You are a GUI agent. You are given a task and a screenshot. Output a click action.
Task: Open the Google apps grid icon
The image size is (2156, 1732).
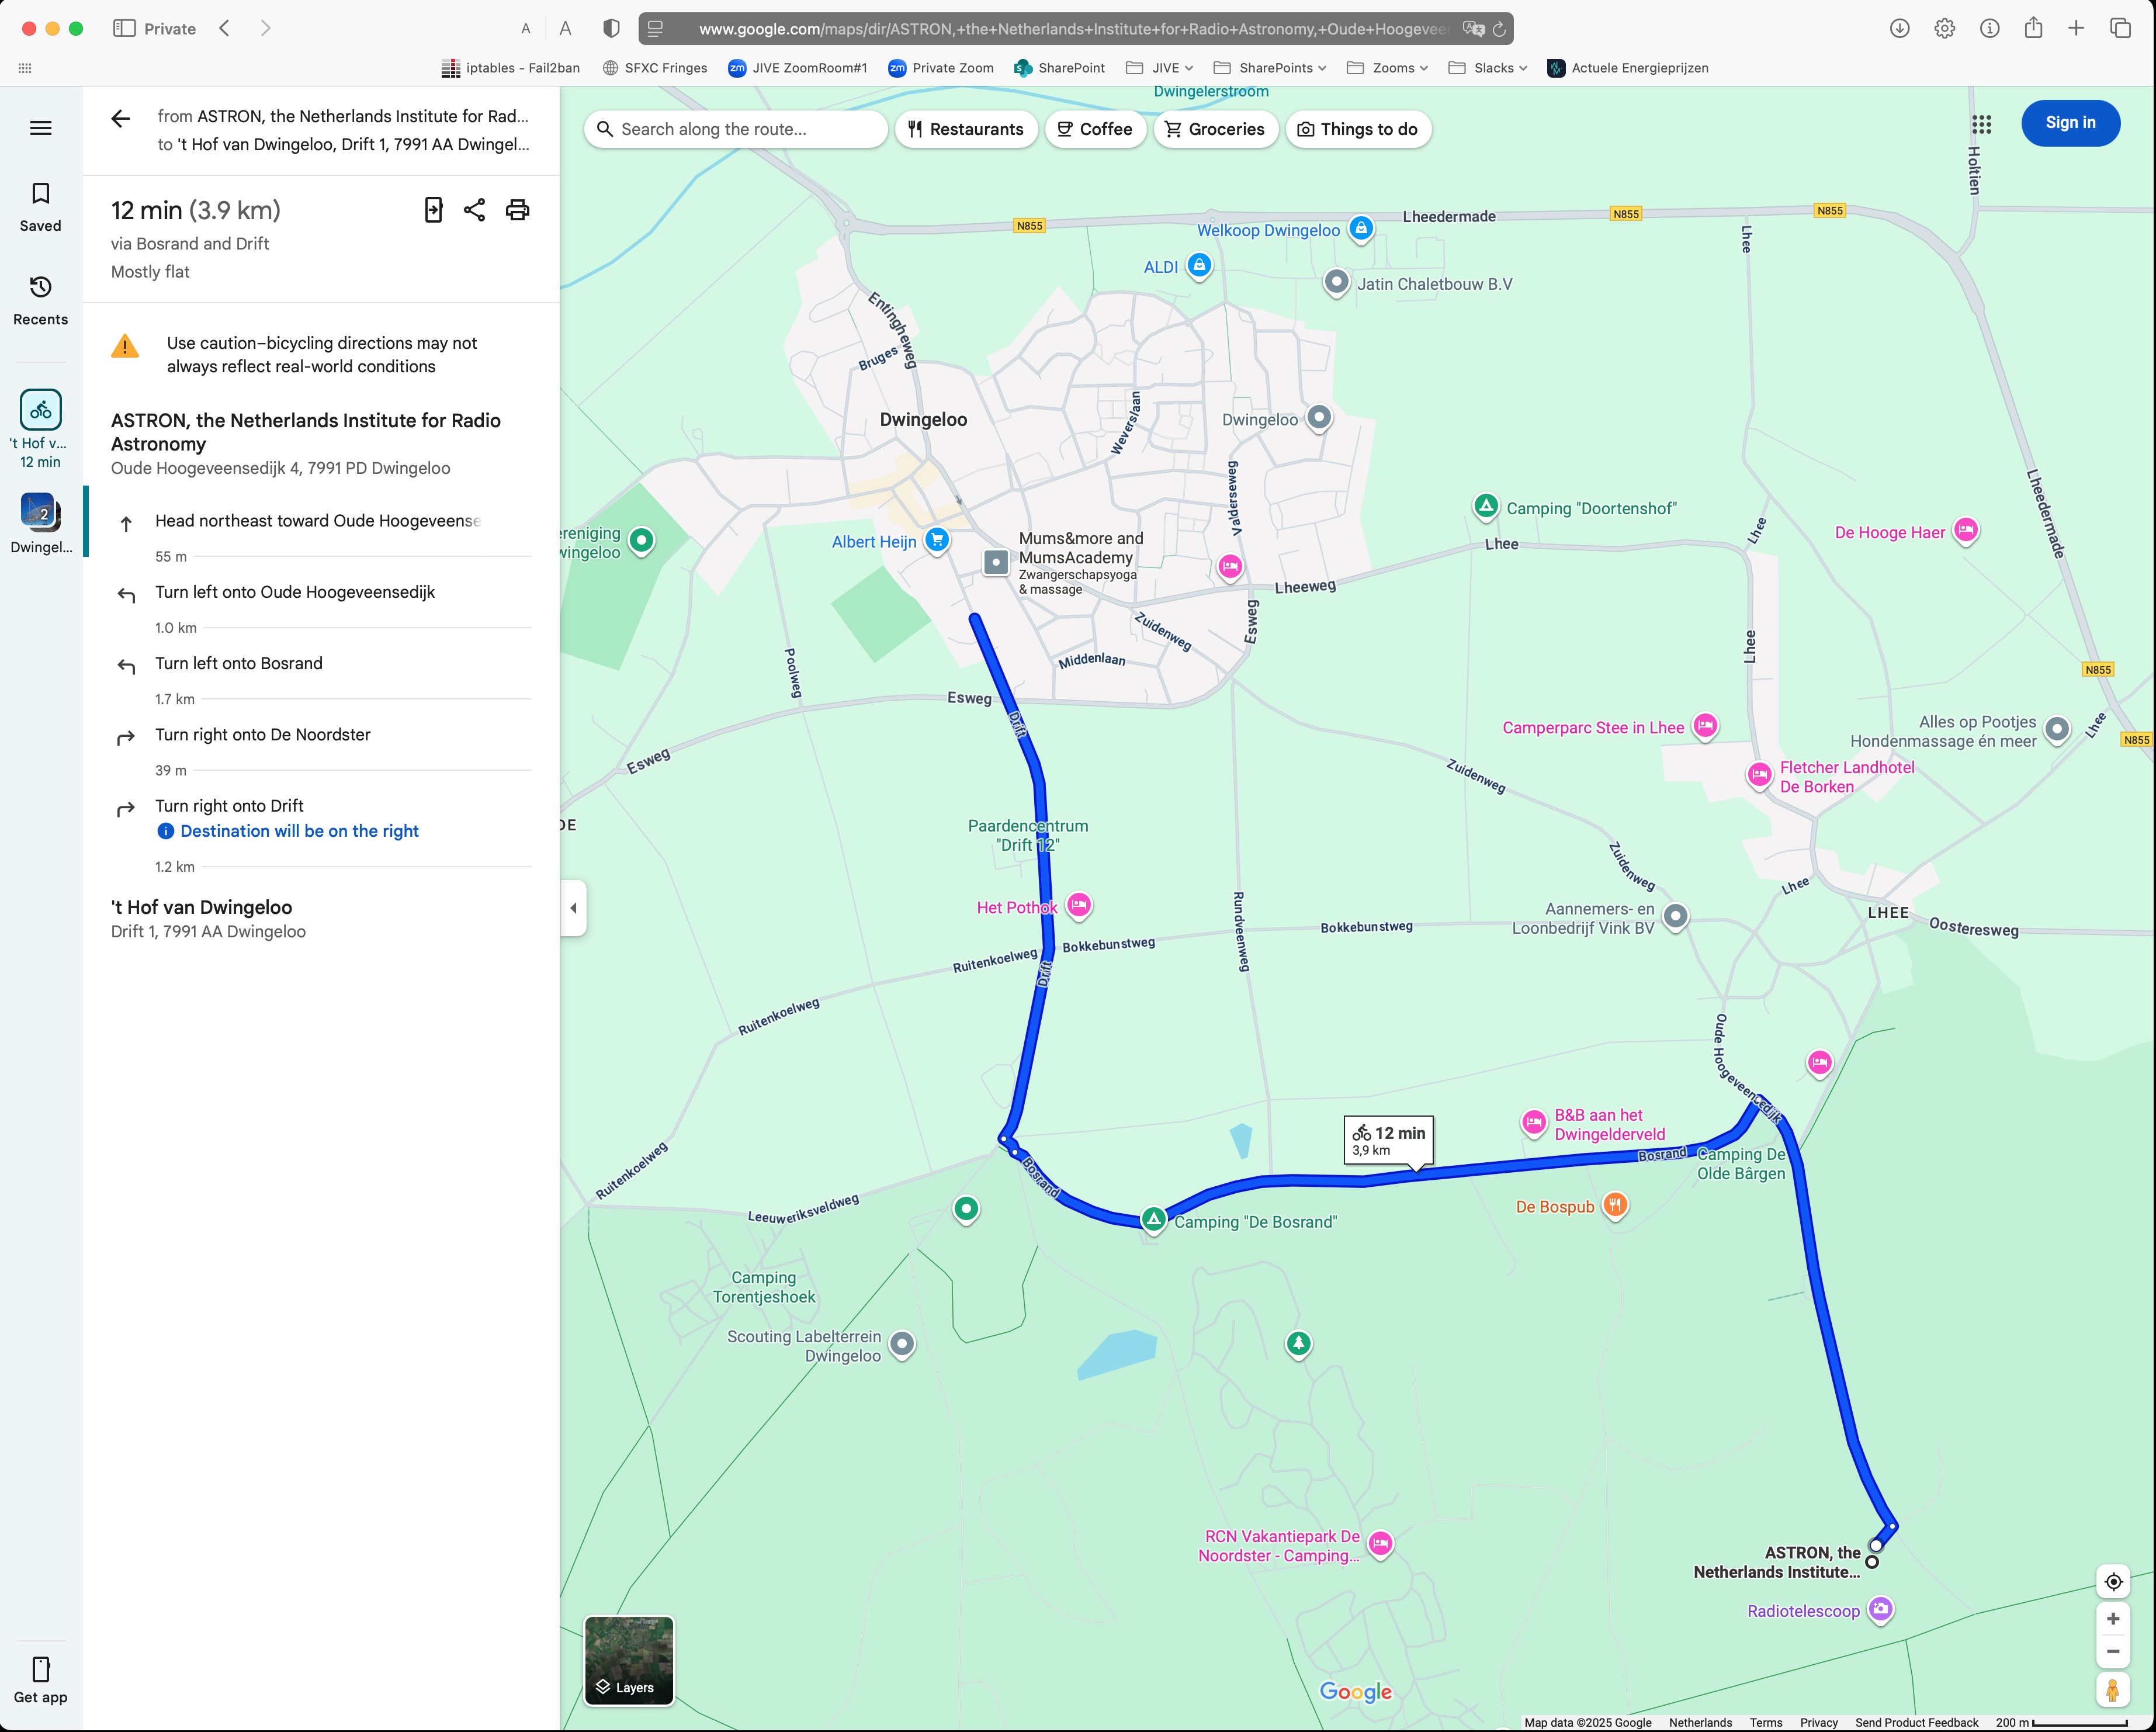[1981, 124]
